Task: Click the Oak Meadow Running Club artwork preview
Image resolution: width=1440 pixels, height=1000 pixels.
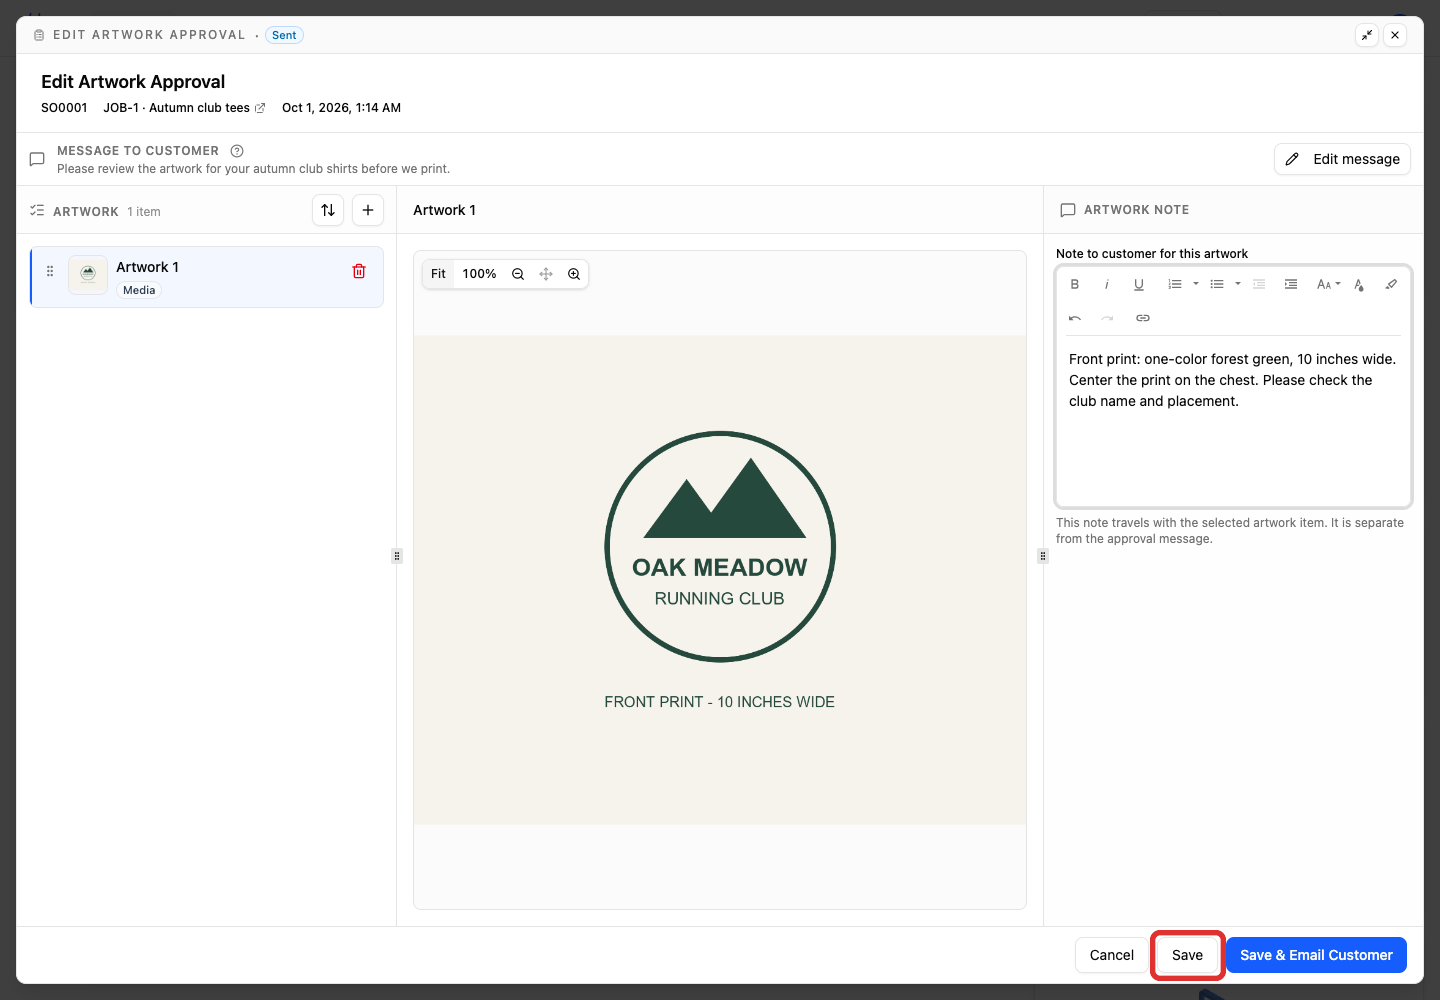Action: [x=720, y=580]
